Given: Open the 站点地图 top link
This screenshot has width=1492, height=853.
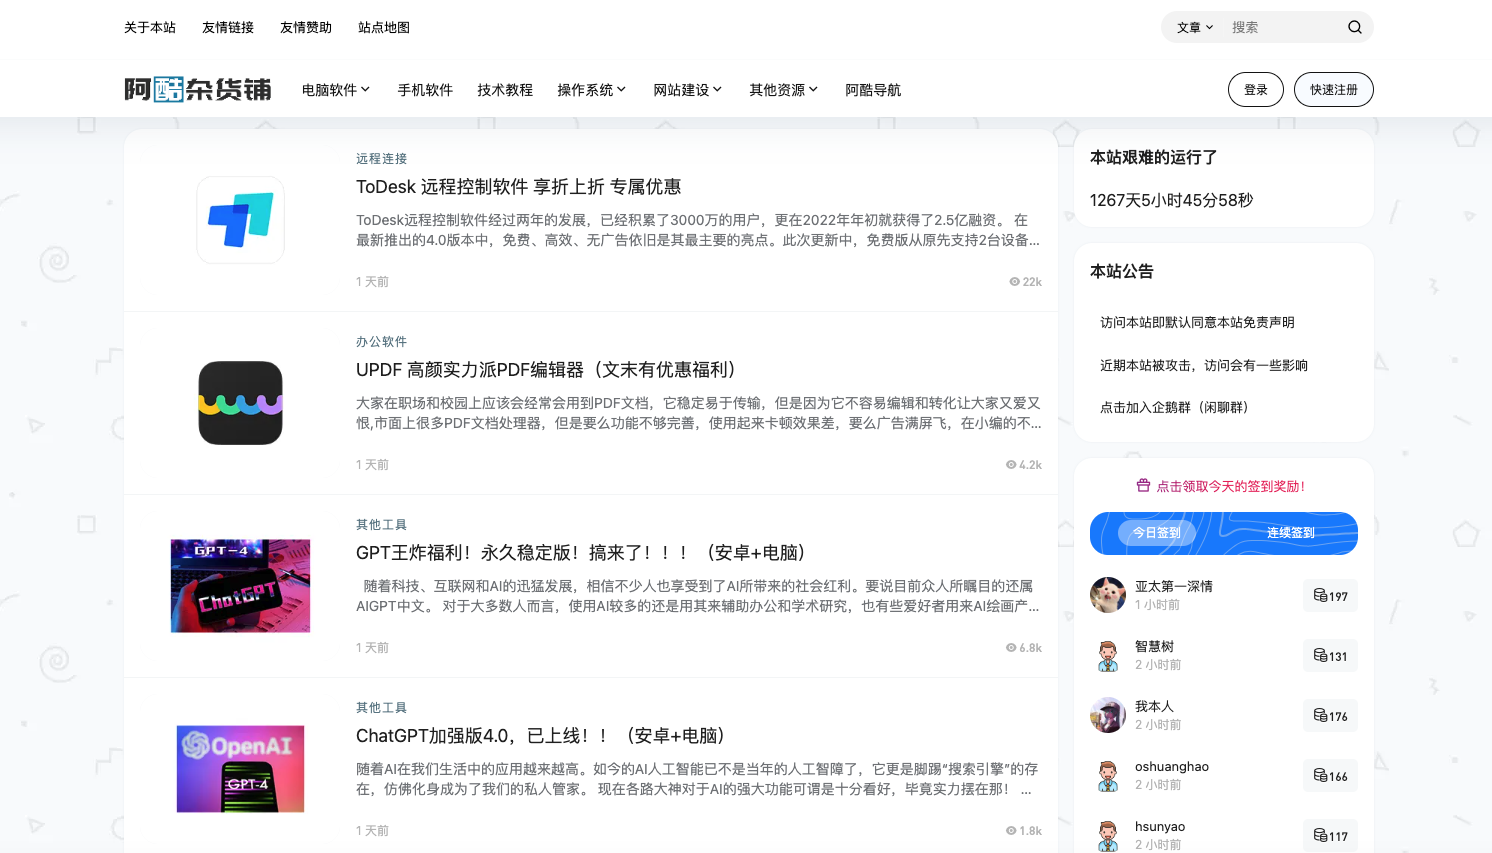Looking at the screenshot, I should pos(384,27).
